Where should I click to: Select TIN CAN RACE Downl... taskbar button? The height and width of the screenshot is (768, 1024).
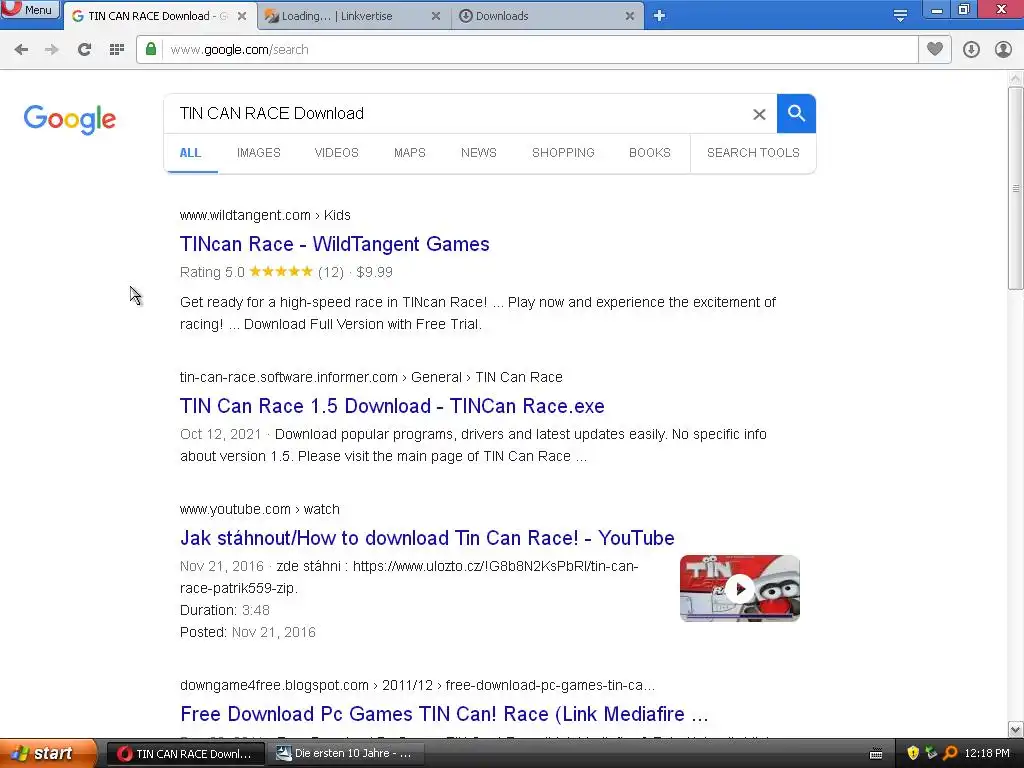pyautogui.click(x=186, y=754)
